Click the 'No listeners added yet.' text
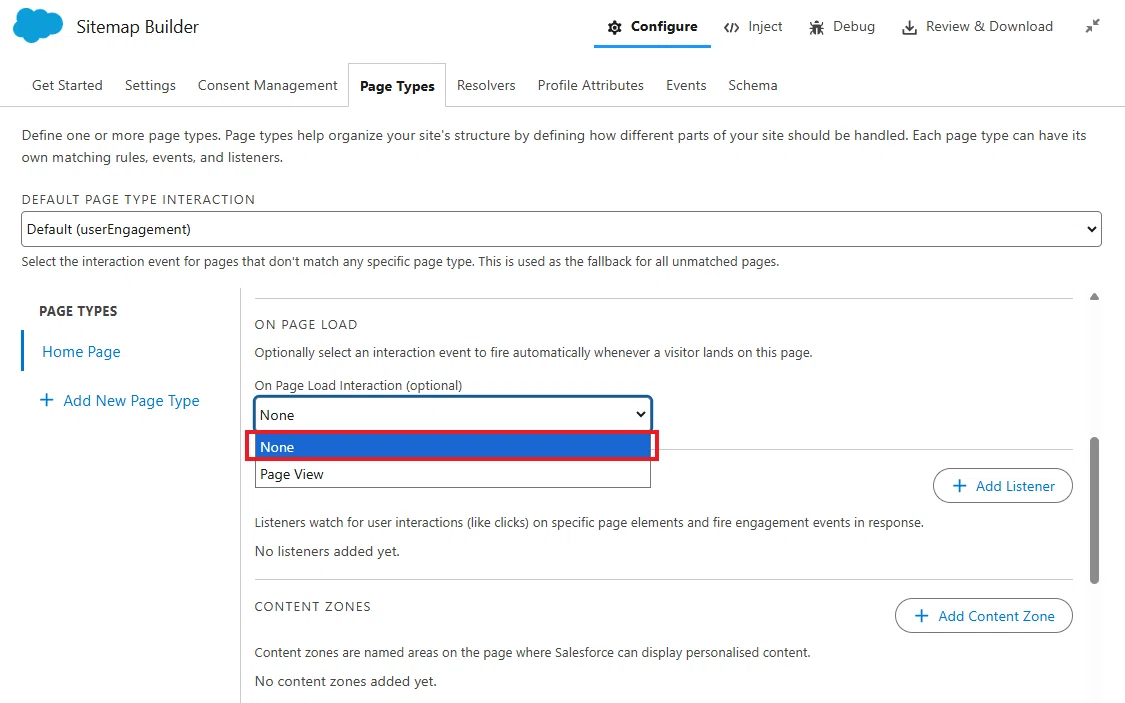This screenshot has height=703, width=1125. tap(327, 552)
